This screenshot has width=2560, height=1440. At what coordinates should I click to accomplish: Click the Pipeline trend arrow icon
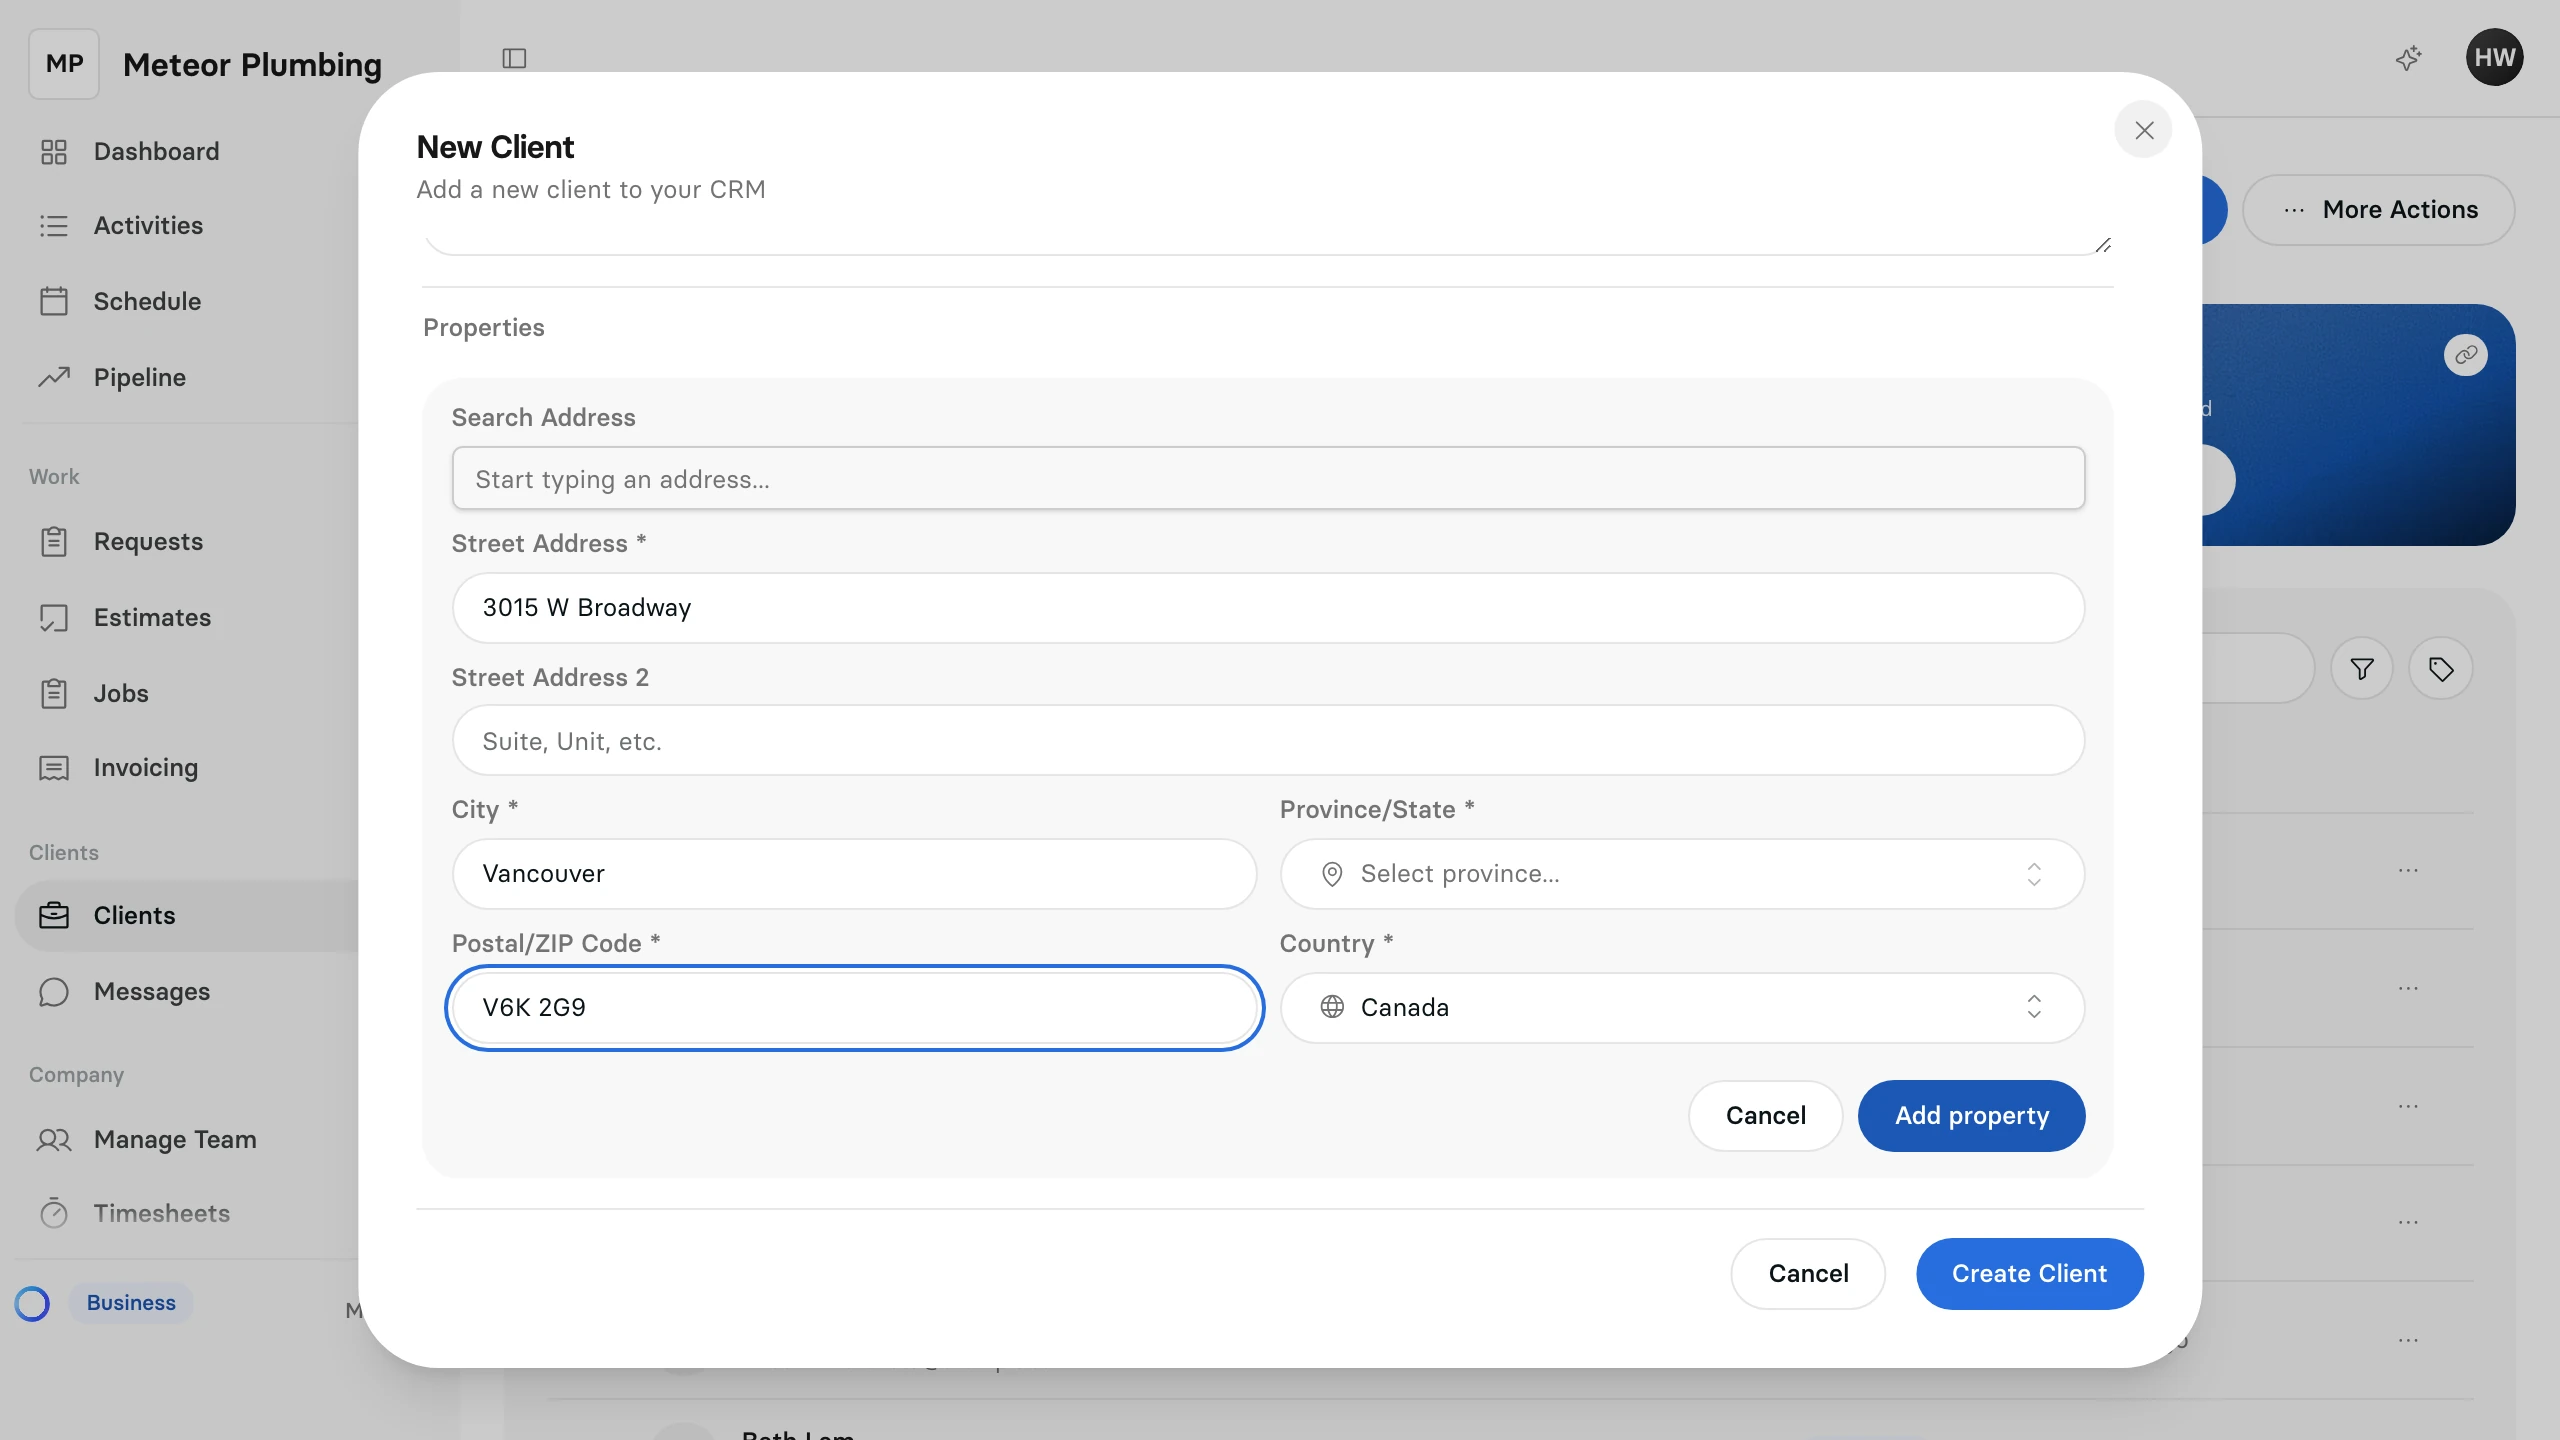[x=54, y=377]
